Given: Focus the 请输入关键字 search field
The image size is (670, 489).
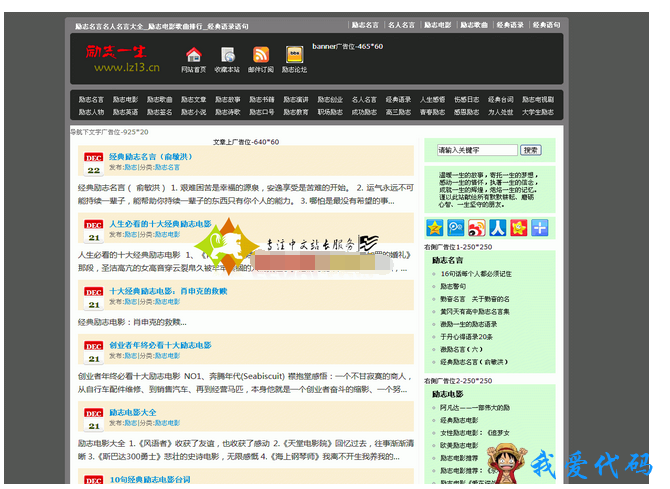Looking at the screenshot, I should [477, 150].
